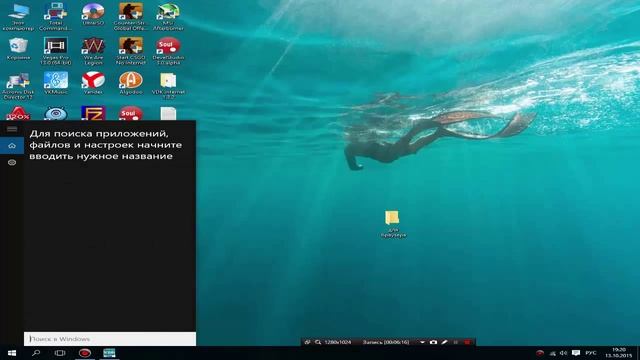Select the 'для браузера' folder on the desktop
This screenshot has width=640, height=360.
pyautogui.click(x=393, y=224)
